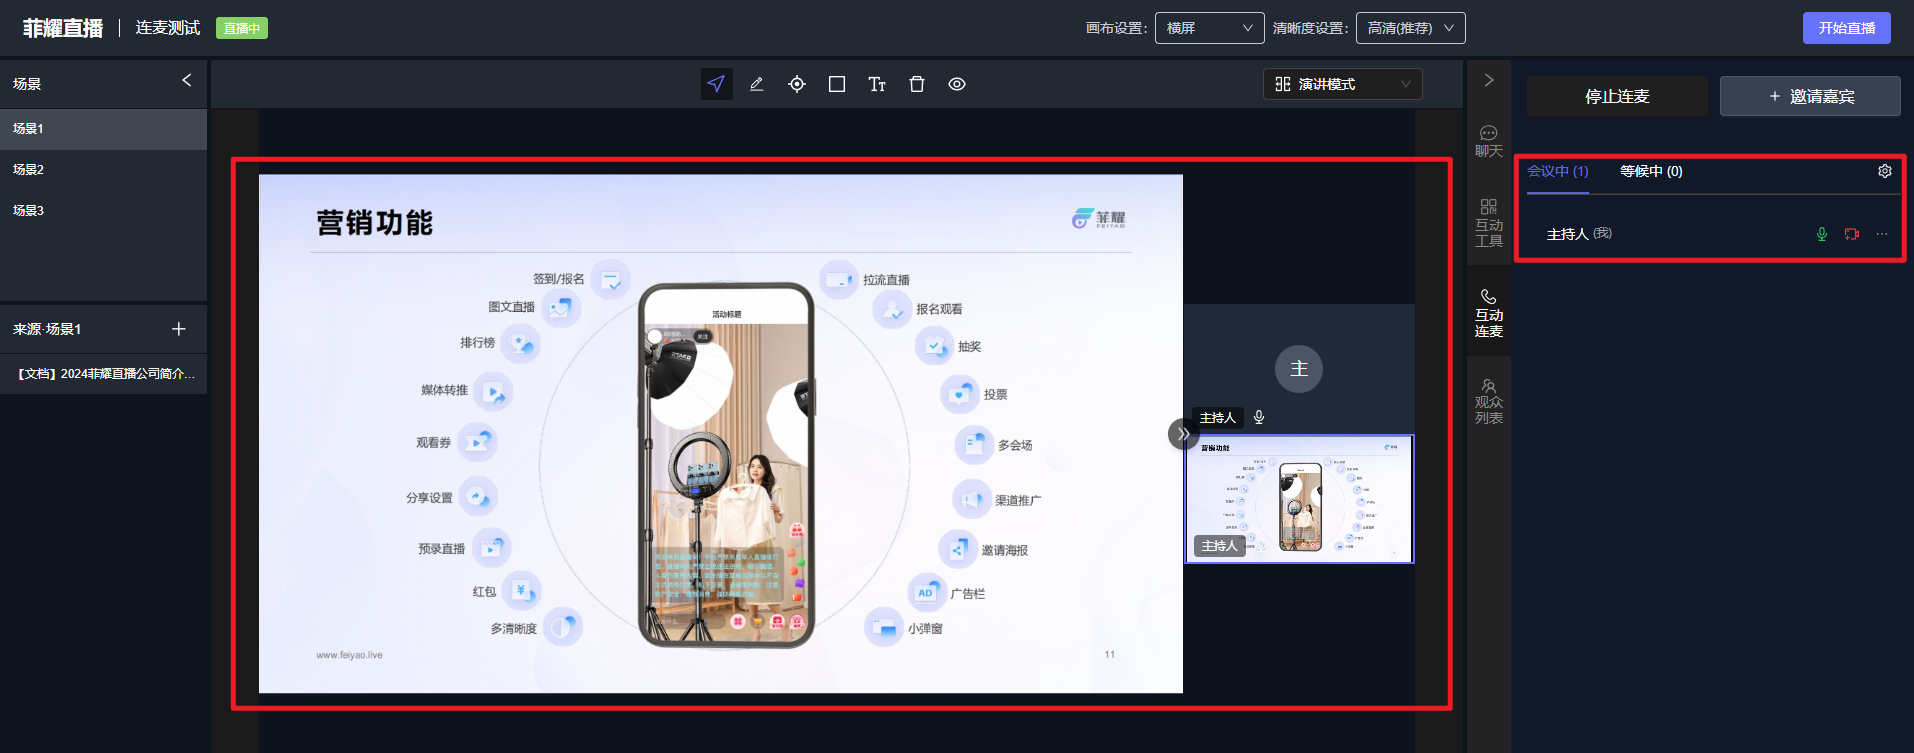Click the 邀请嘉宾 button

1810,96
